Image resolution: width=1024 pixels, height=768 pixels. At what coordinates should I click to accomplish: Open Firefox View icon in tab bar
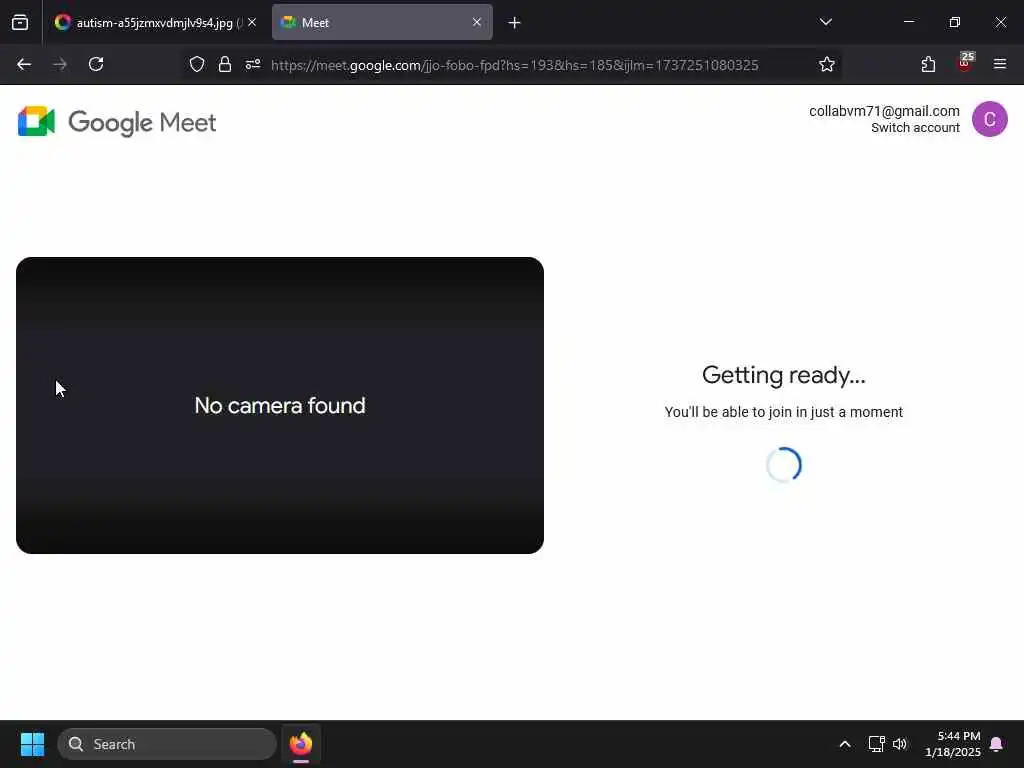tap(20, 22)
